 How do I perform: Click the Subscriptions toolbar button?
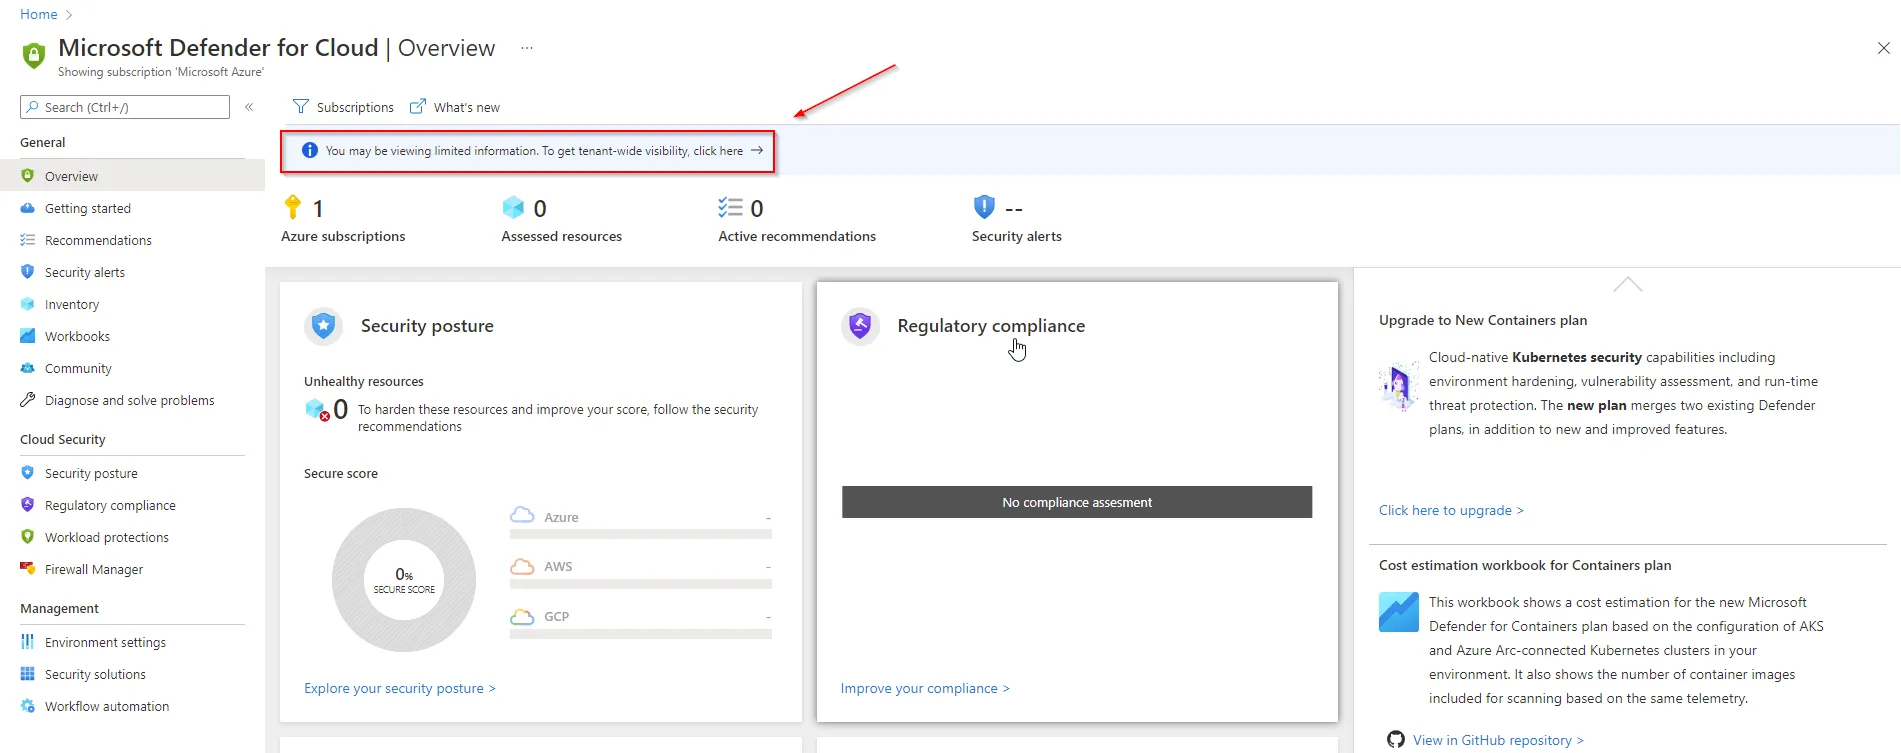click(343, 107)
